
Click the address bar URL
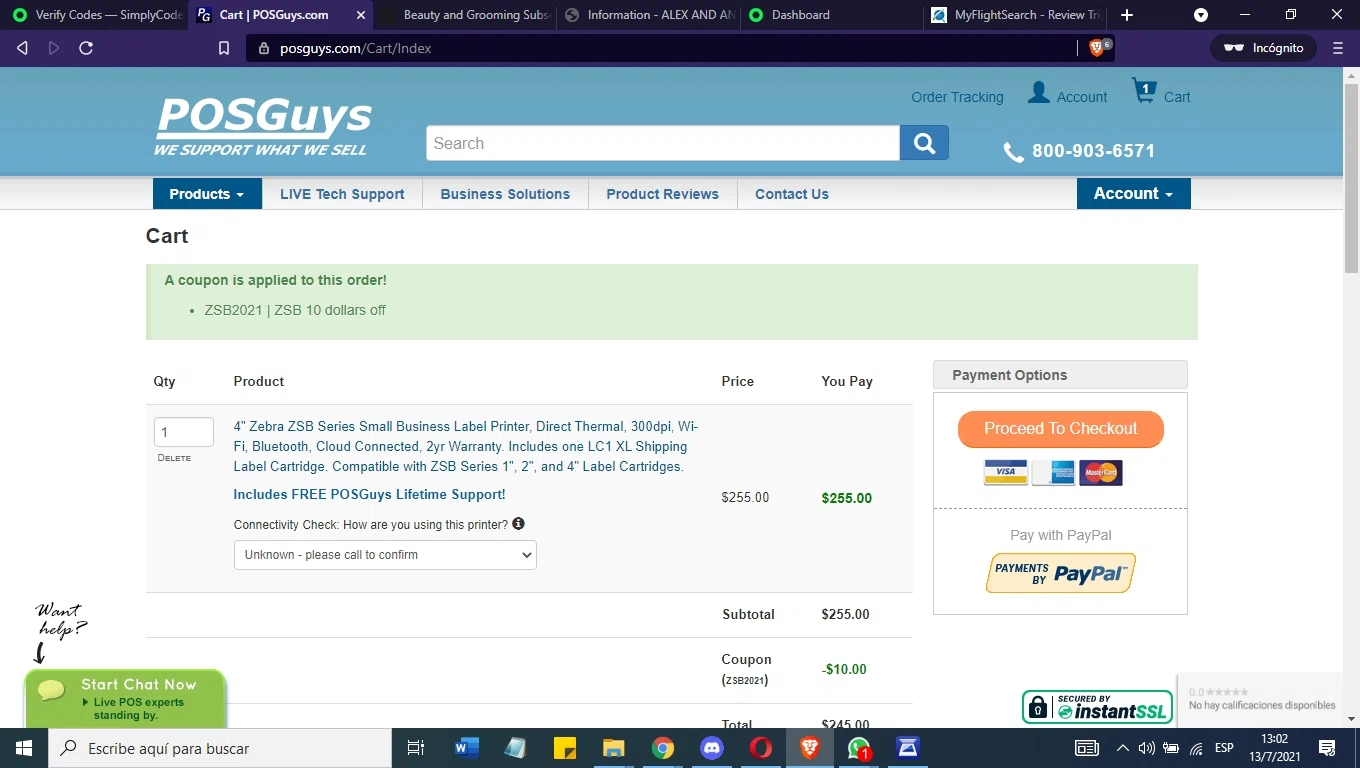pyautogui.click(x=356, y=48)
